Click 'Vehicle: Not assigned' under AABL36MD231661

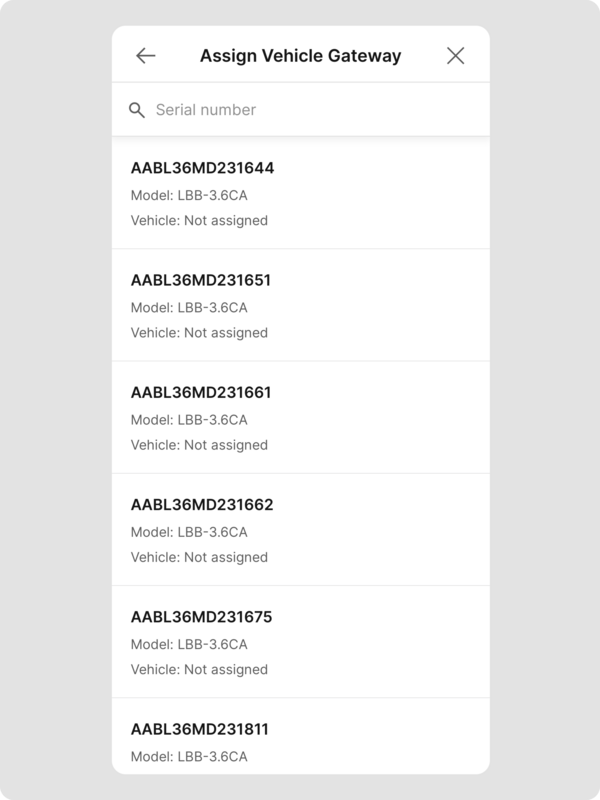[199, 445]
